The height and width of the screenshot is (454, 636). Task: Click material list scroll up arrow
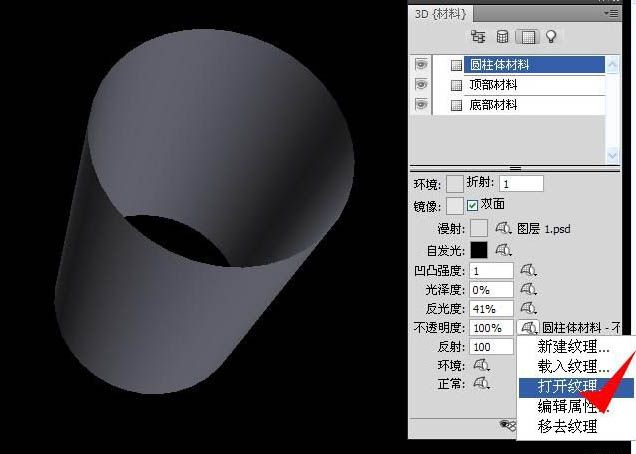click(x=612, y=64)
